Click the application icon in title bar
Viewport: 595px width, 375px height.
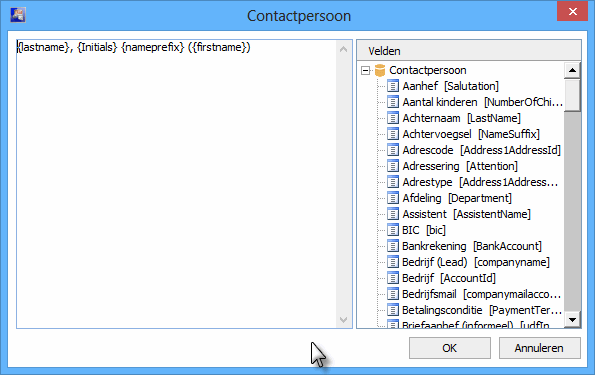(18, 16)
